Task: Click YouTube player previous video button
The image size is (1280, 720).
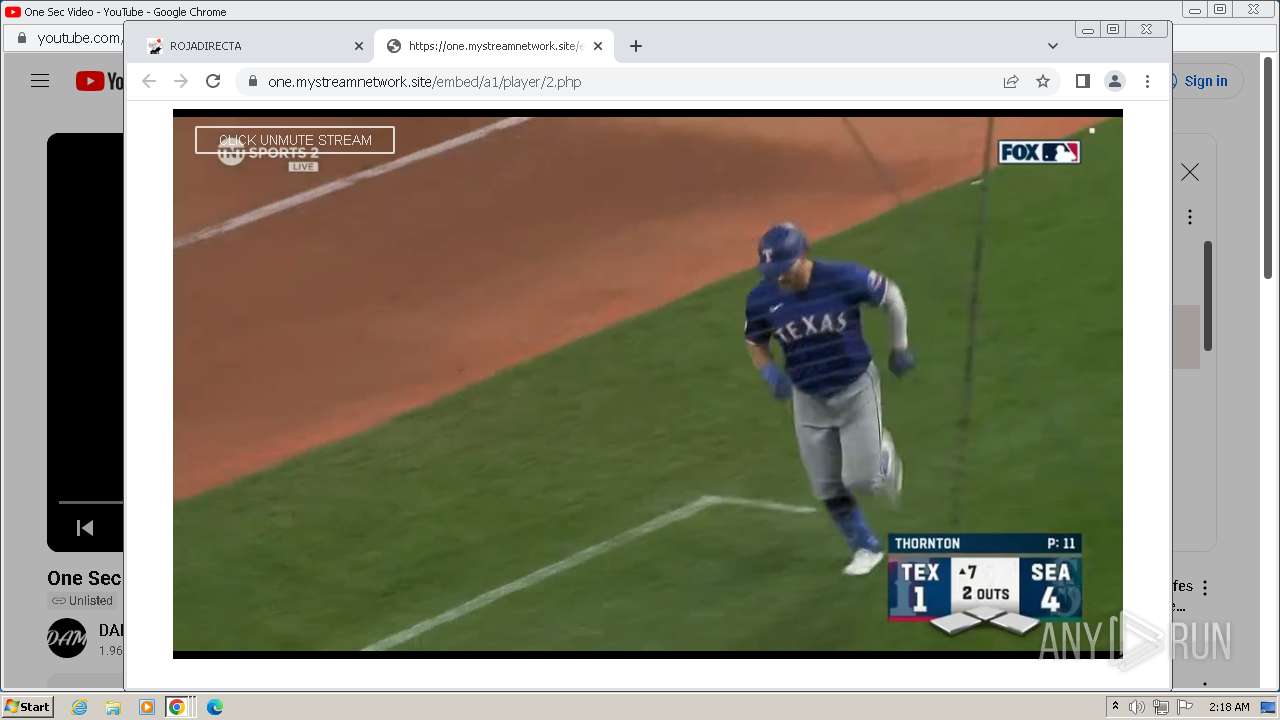Action: [85, 528]
